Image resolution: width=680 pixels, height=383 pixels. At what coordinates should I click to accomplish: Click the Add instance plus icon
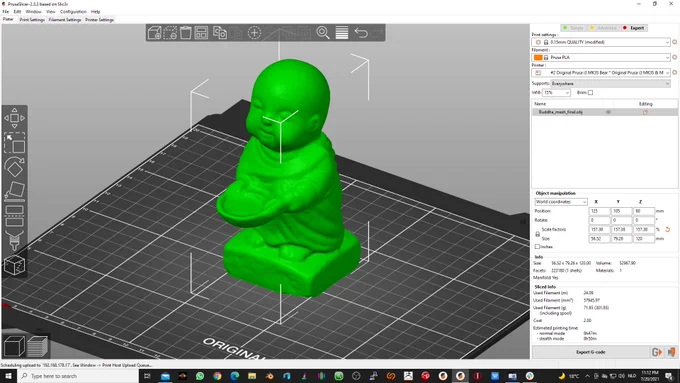click(254, 33)
